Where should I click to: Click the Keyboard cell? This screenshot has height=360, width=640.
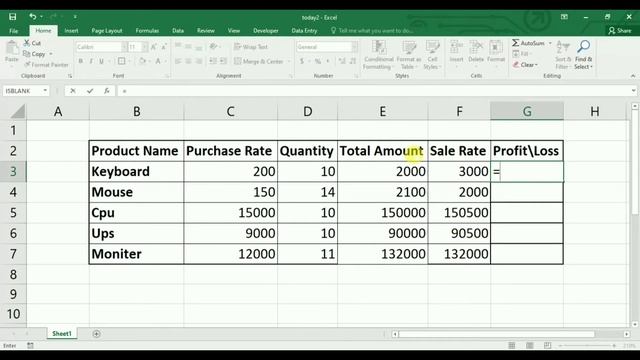pyautogui.click(x=136, y=171)
